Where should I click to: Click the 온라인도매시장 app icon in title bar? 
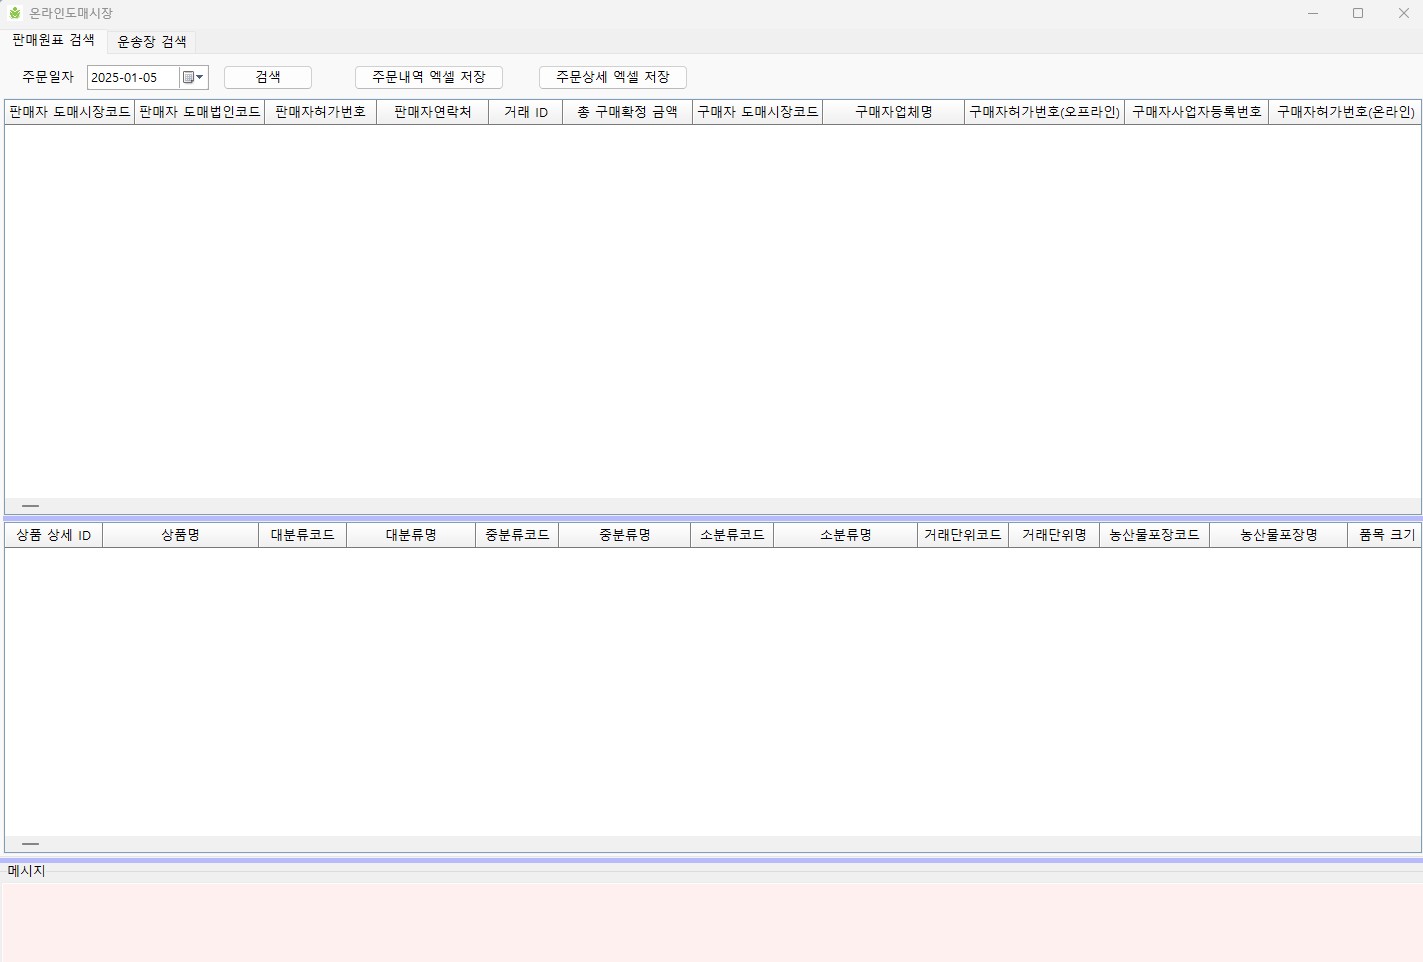point(15,13)
